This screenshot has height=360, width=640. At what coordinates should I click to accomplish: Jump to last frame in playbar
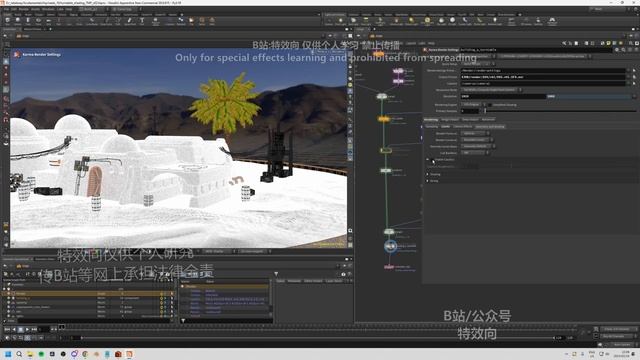point(34,329)
